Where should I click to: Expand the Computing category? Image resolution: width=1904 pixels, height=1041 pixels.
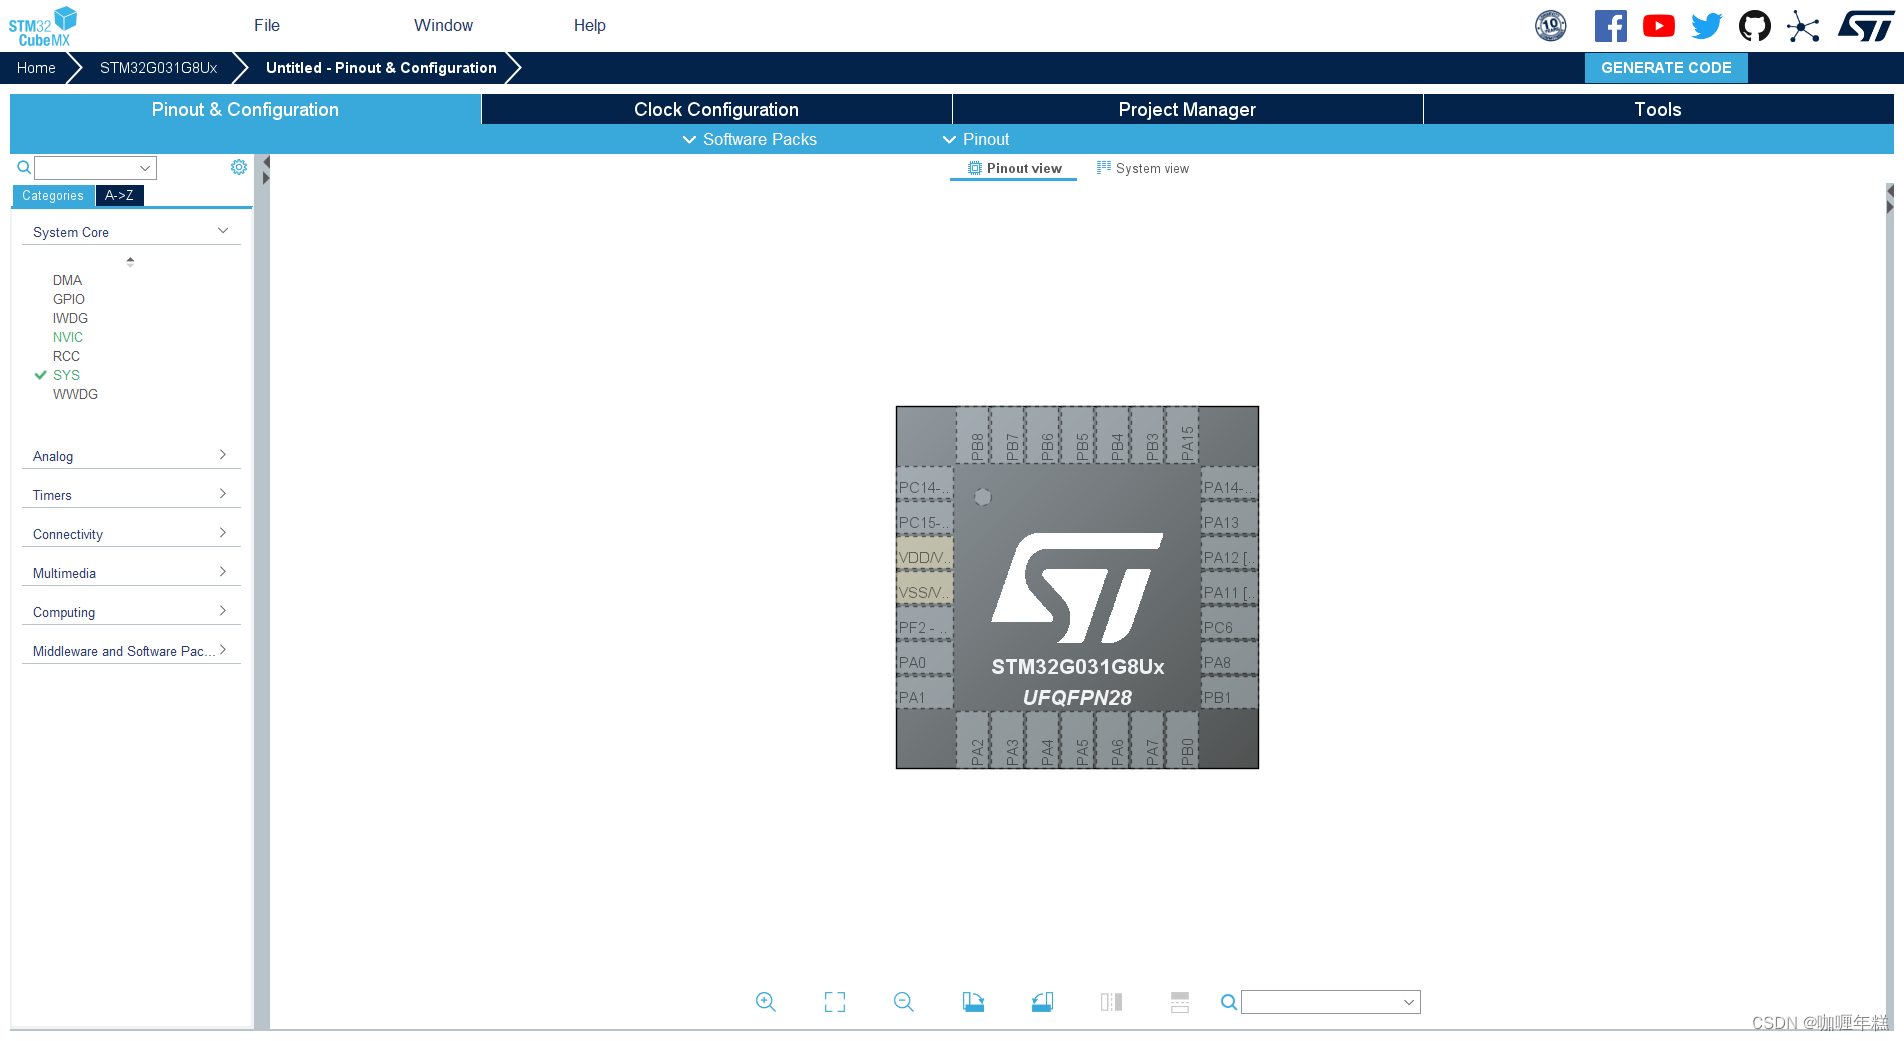point(223,611)
